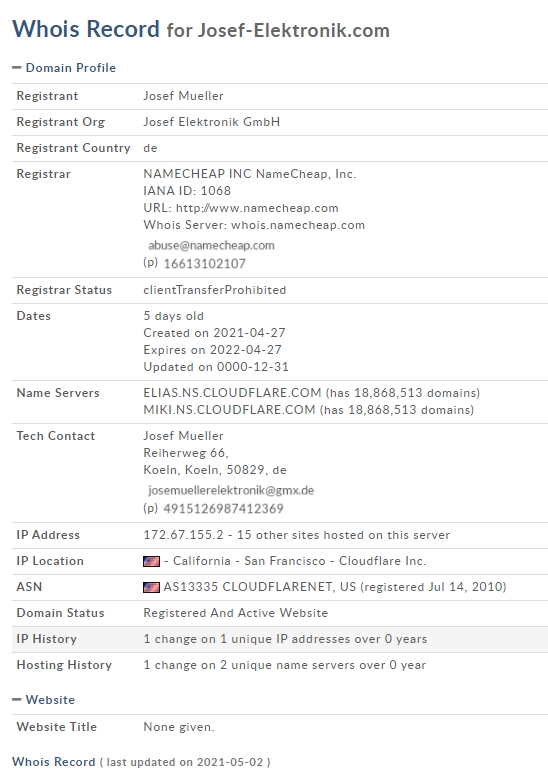Screen dimensions: 548x775
Task: Click the IP History row
Action: click(280, 639)
